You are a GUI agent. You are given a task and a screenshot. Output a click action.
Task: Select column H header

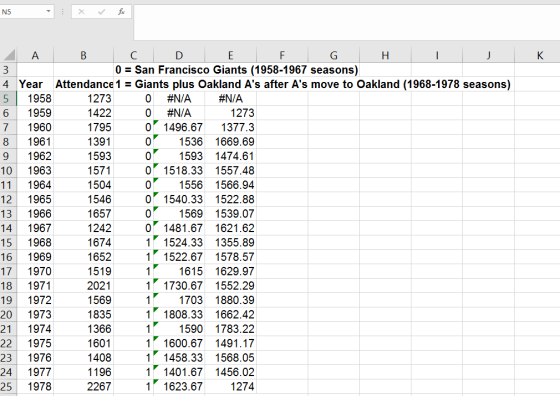385,55
